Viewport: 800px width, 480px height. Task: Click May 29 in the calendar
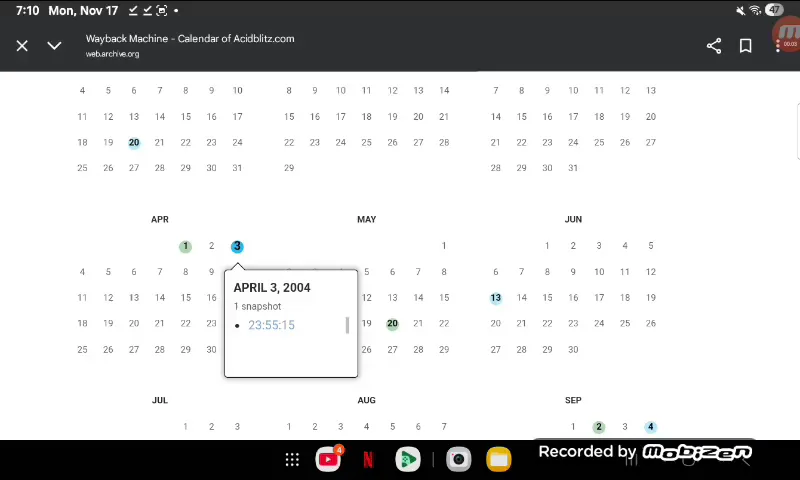tap(444, 350)
